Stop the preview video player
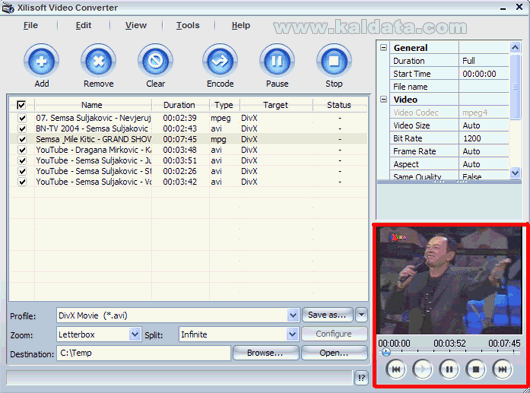The width and height of the screenshot is (530, 393). [x=476, y=369]
